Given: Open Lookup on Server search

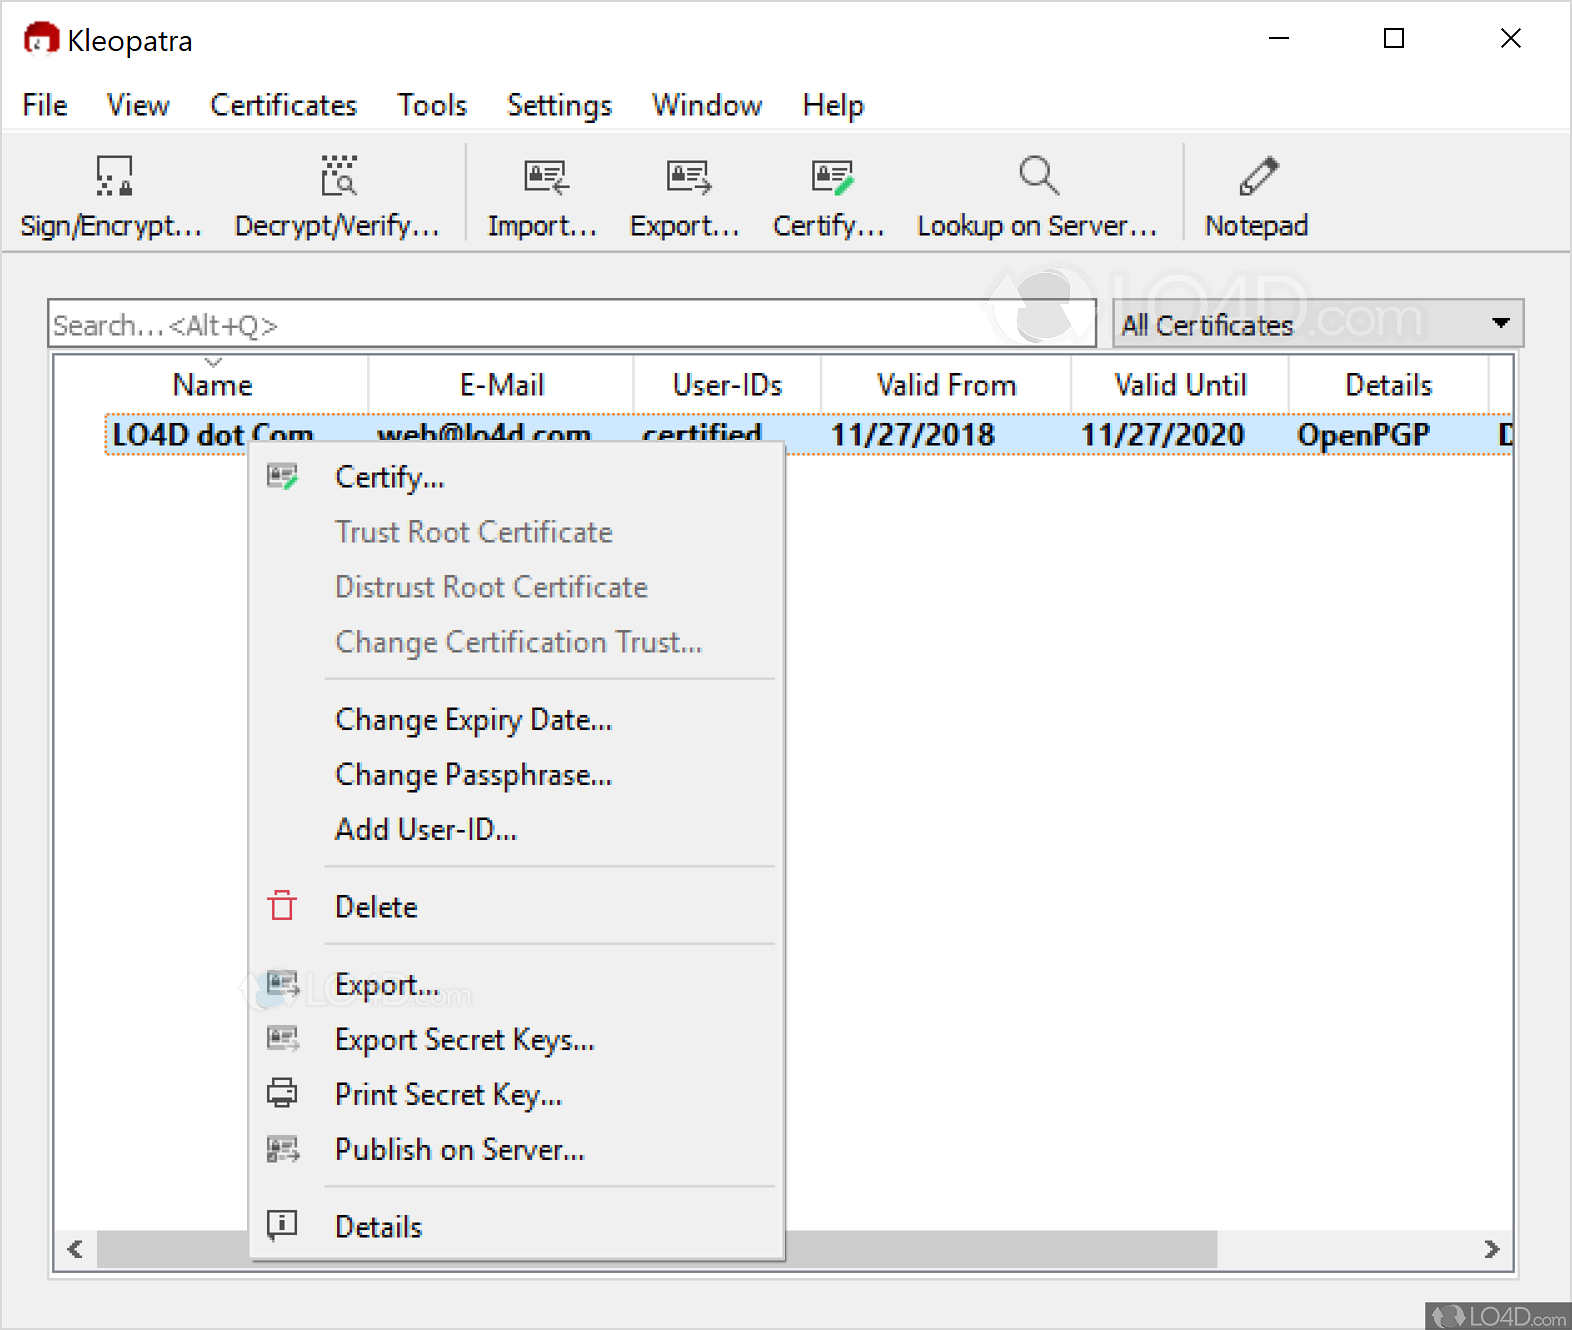Looking at the screenshot, I should 1037,177.
